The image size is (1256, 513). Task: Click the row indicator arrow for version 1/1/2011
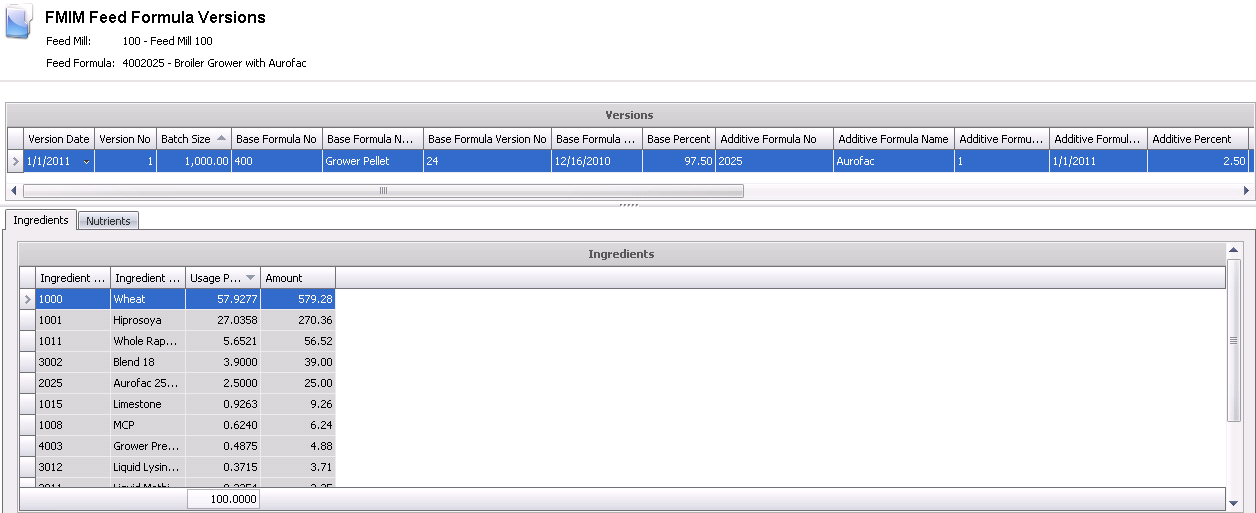click(x=14, y=161)
